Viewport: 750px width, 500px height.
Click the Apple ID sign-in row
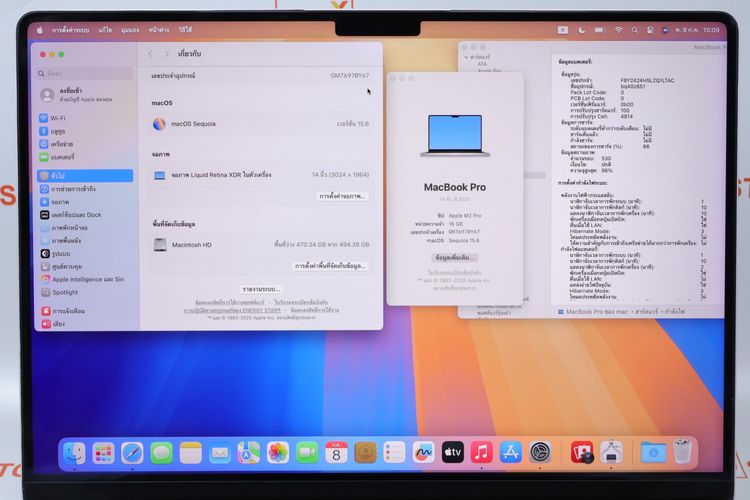77,95
